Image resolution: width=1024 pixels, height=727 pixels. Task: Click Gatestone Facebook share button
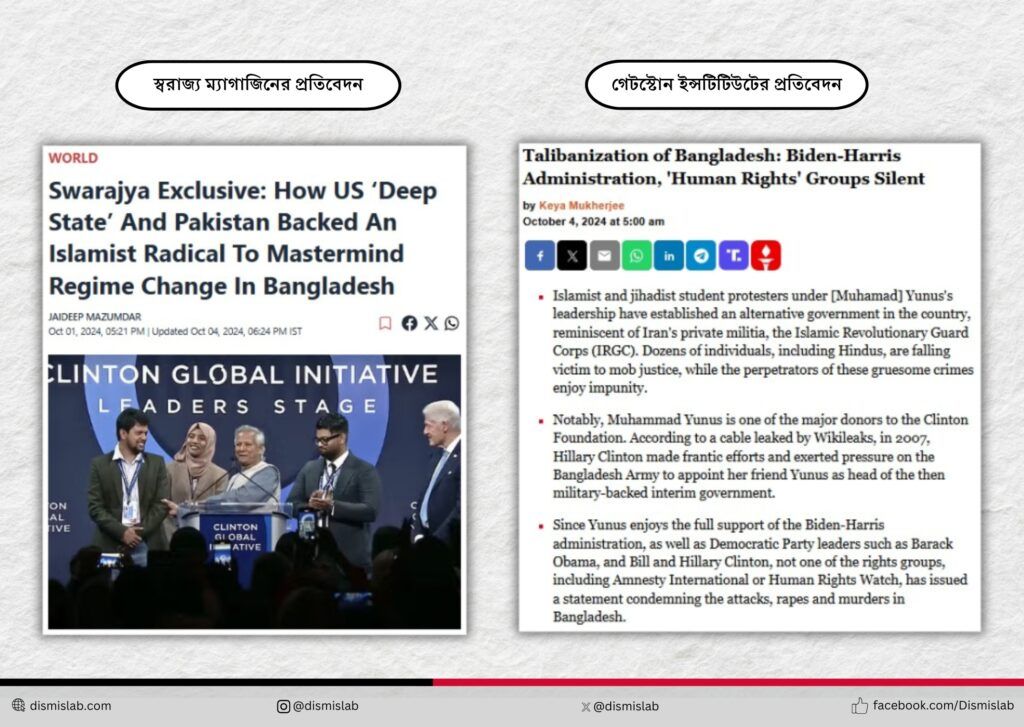click(x=540, y=255)
